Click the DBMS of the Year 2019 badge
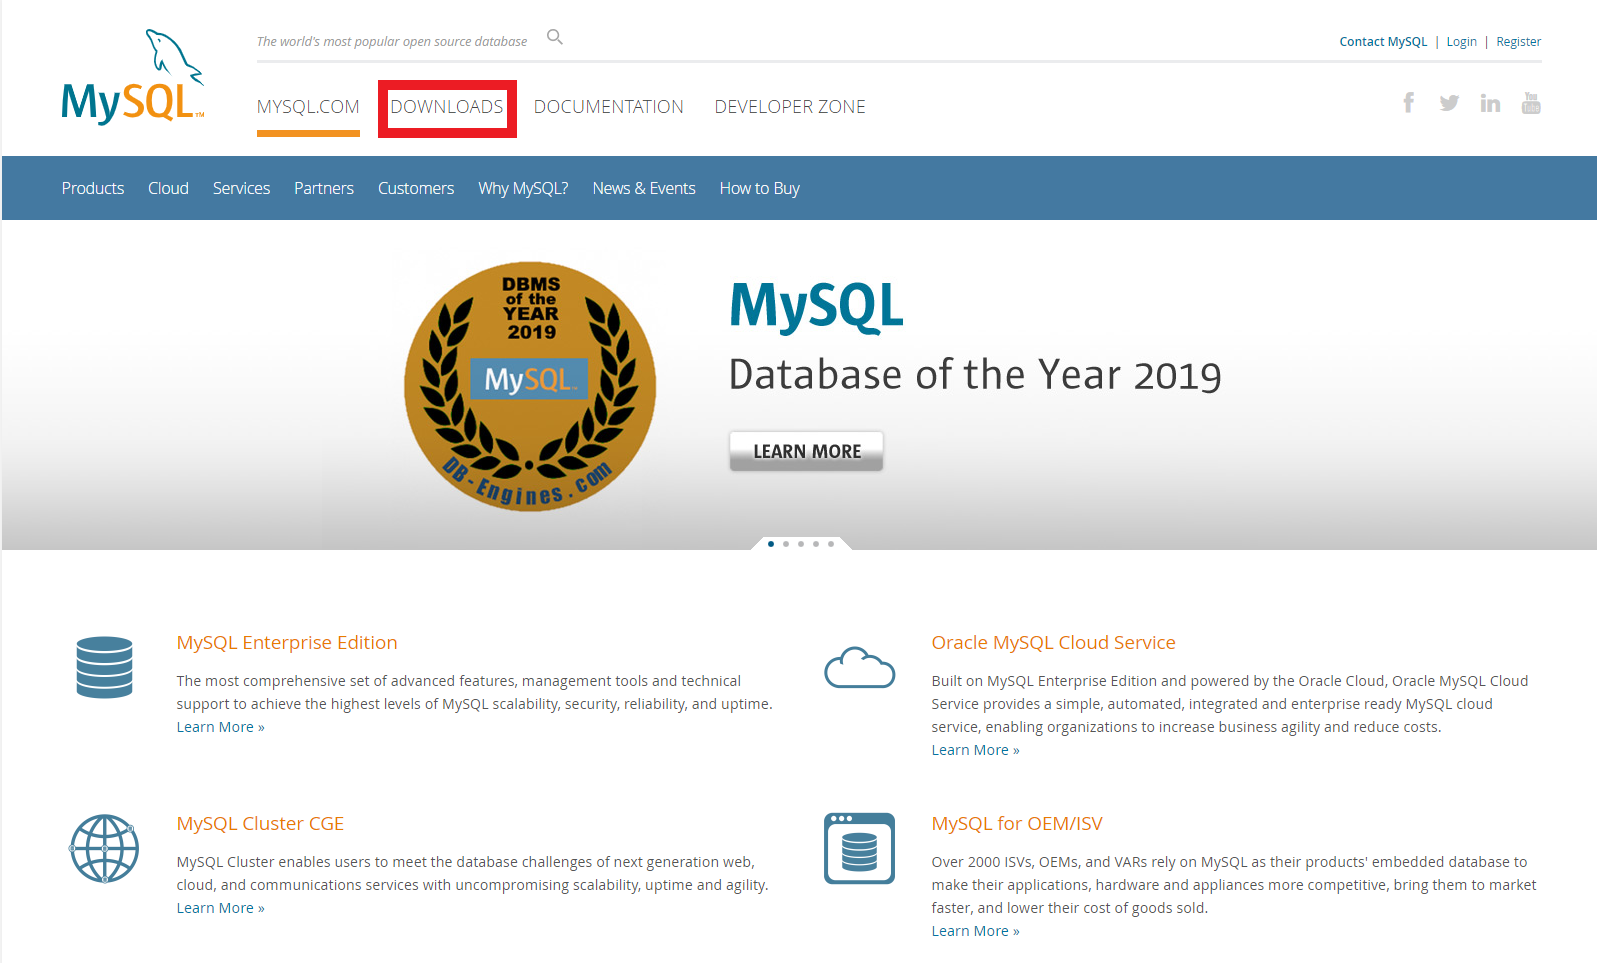This screenshot has width=1597, height=963. 530,386
